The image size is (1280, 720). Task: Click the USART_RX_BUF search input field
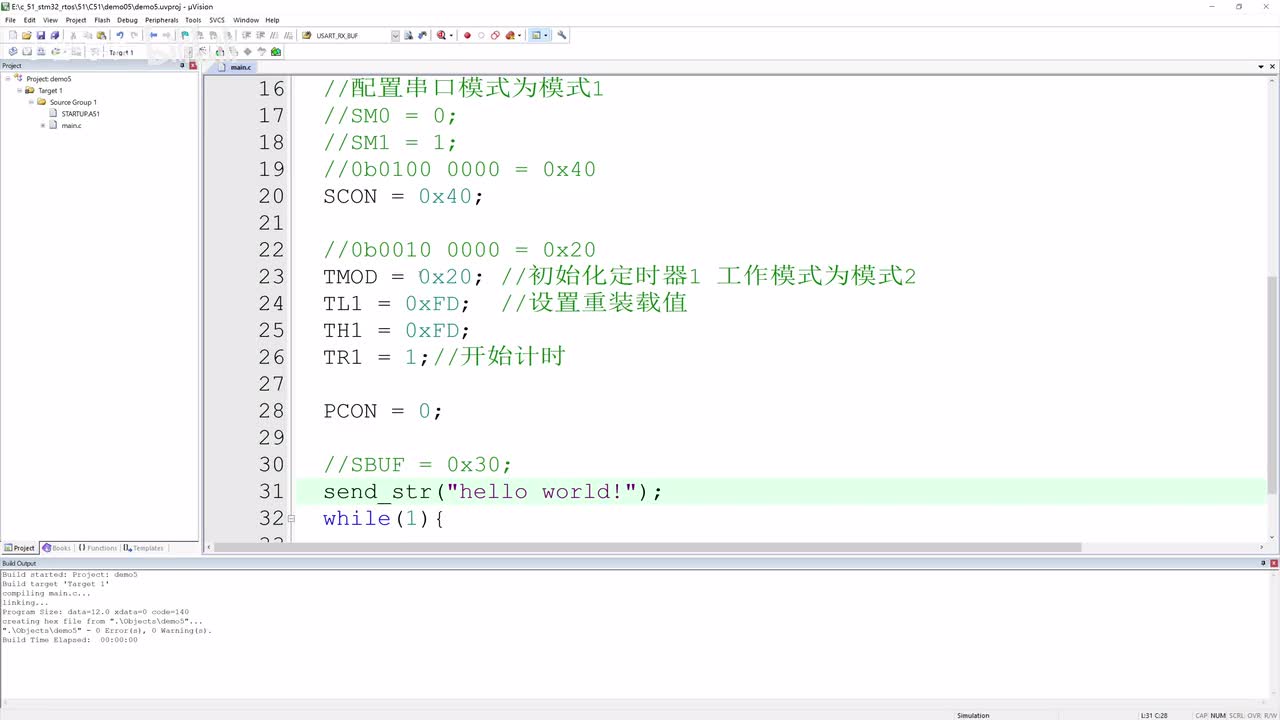(x=351, y=35)
